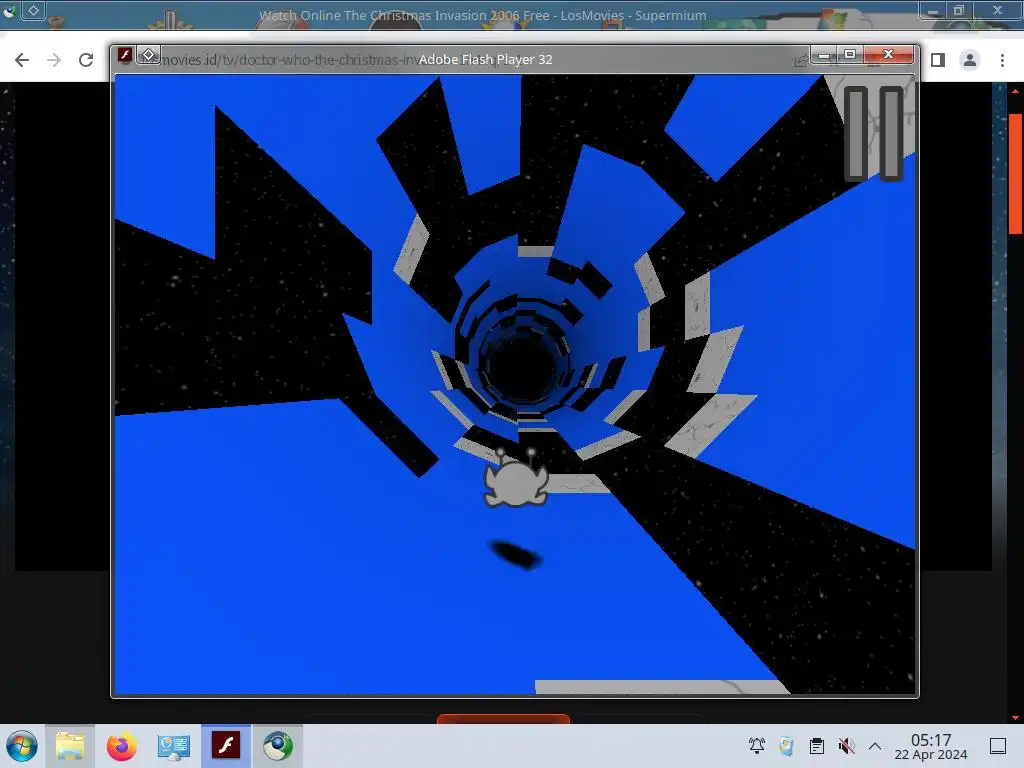Launch Firefox from the taskbar
The height and width of the screenshot is (768, 1024).
[121, 746]
